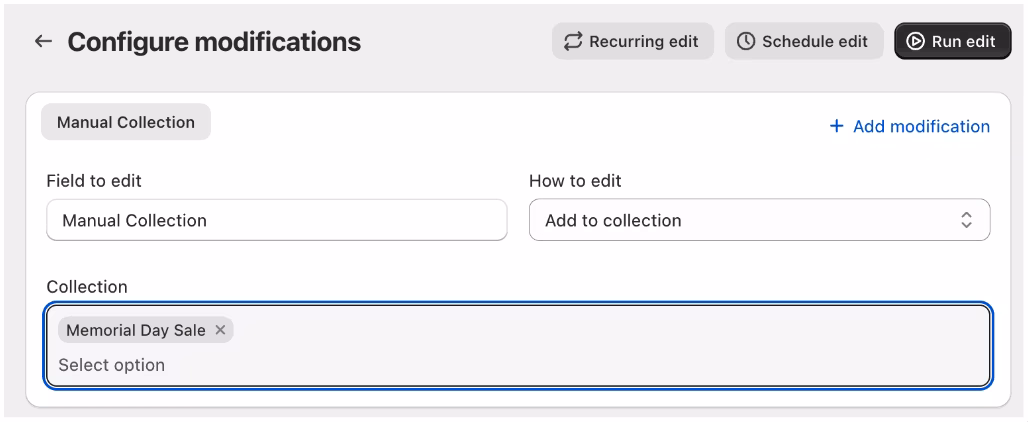Click the play icon in Run edit
Image resolution: width=1028 pixels, height=422 pixels.
tap(915, 42)
